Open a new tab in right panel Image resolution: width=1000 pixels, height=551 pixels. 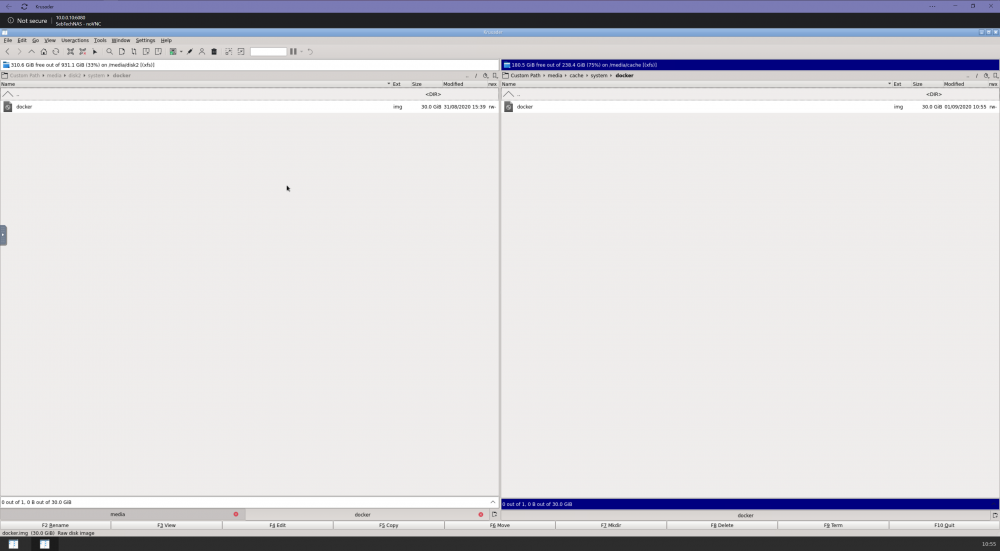pyautogui.click(x=995, y=515)
